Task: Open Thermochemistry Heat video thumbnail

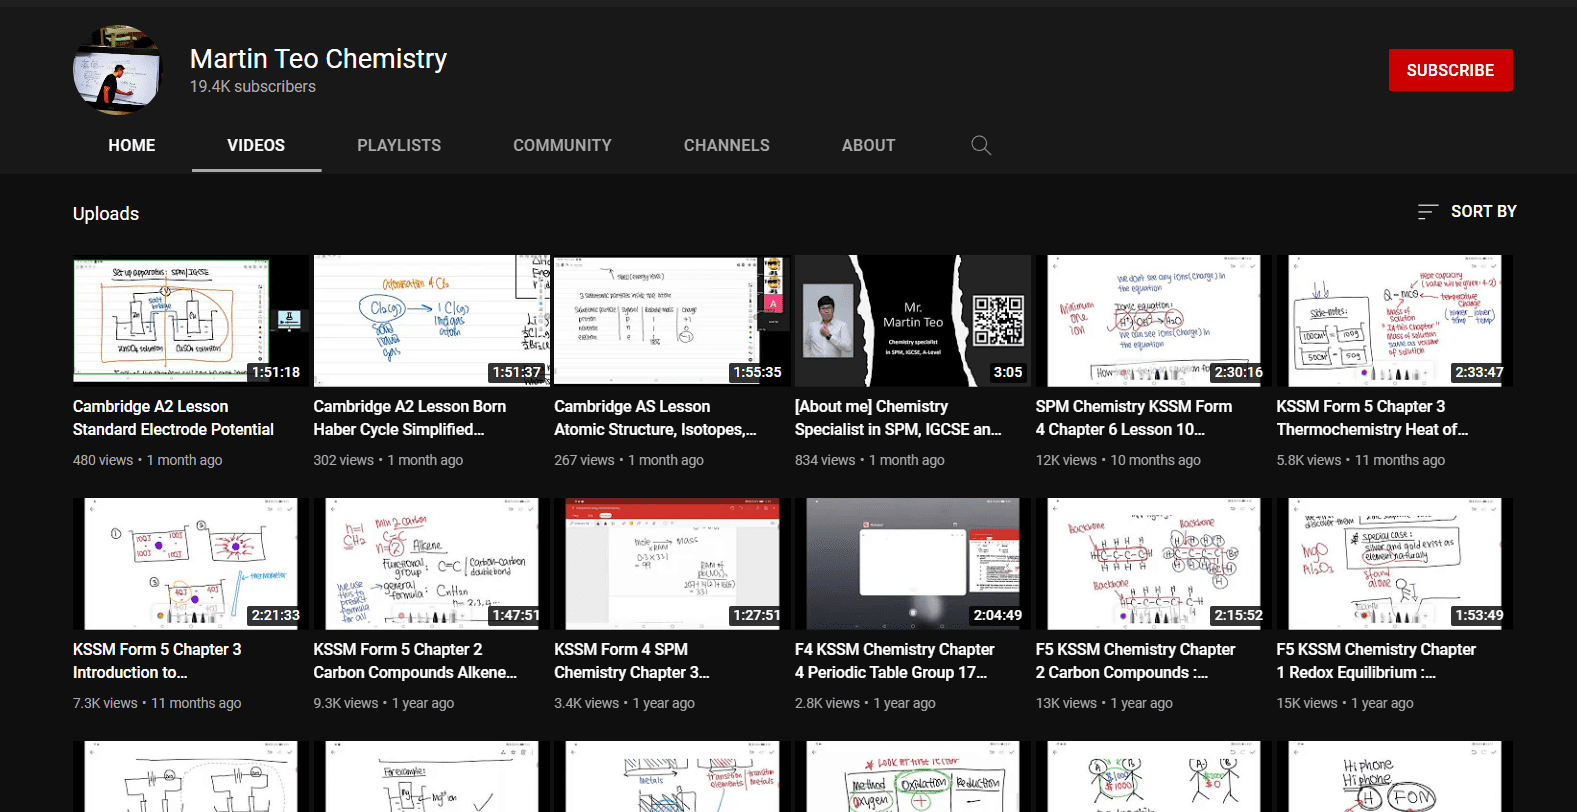Action: 1395,321
